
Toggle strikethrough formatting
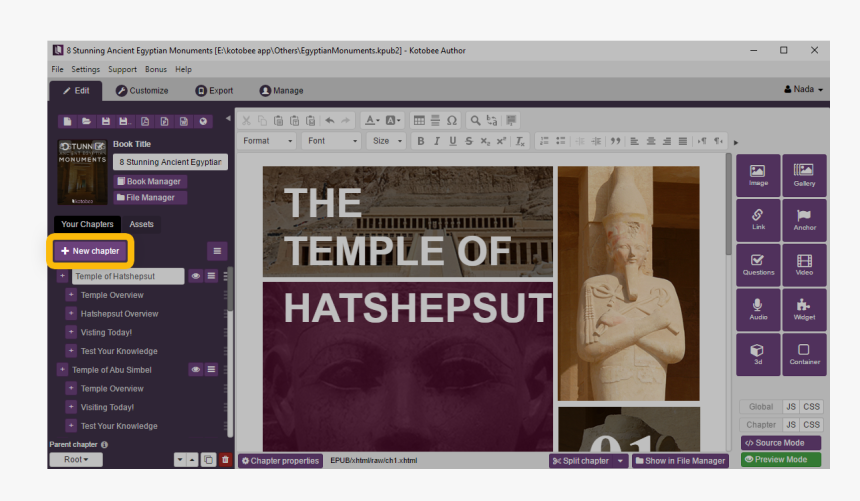(468, 141)
